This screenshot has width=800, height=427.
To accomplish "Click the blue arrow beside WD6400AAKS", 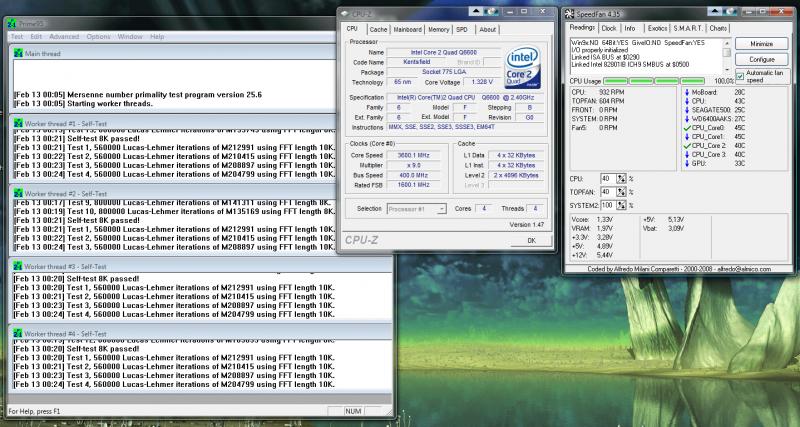I will pyautogui.click(x=687, y=119).
